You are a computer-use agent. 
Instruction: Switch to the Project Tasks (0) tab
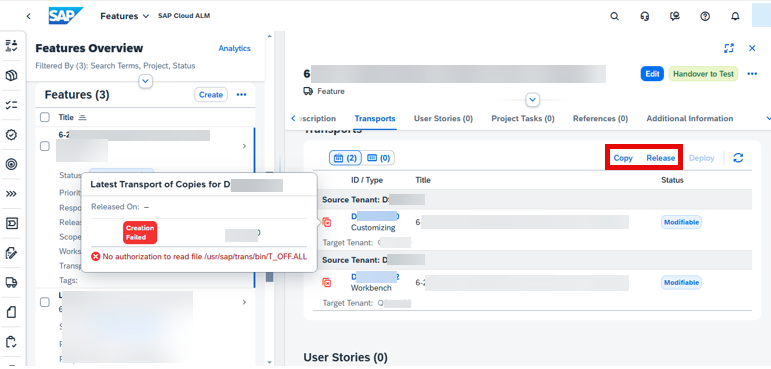click(x=523, y=119)
